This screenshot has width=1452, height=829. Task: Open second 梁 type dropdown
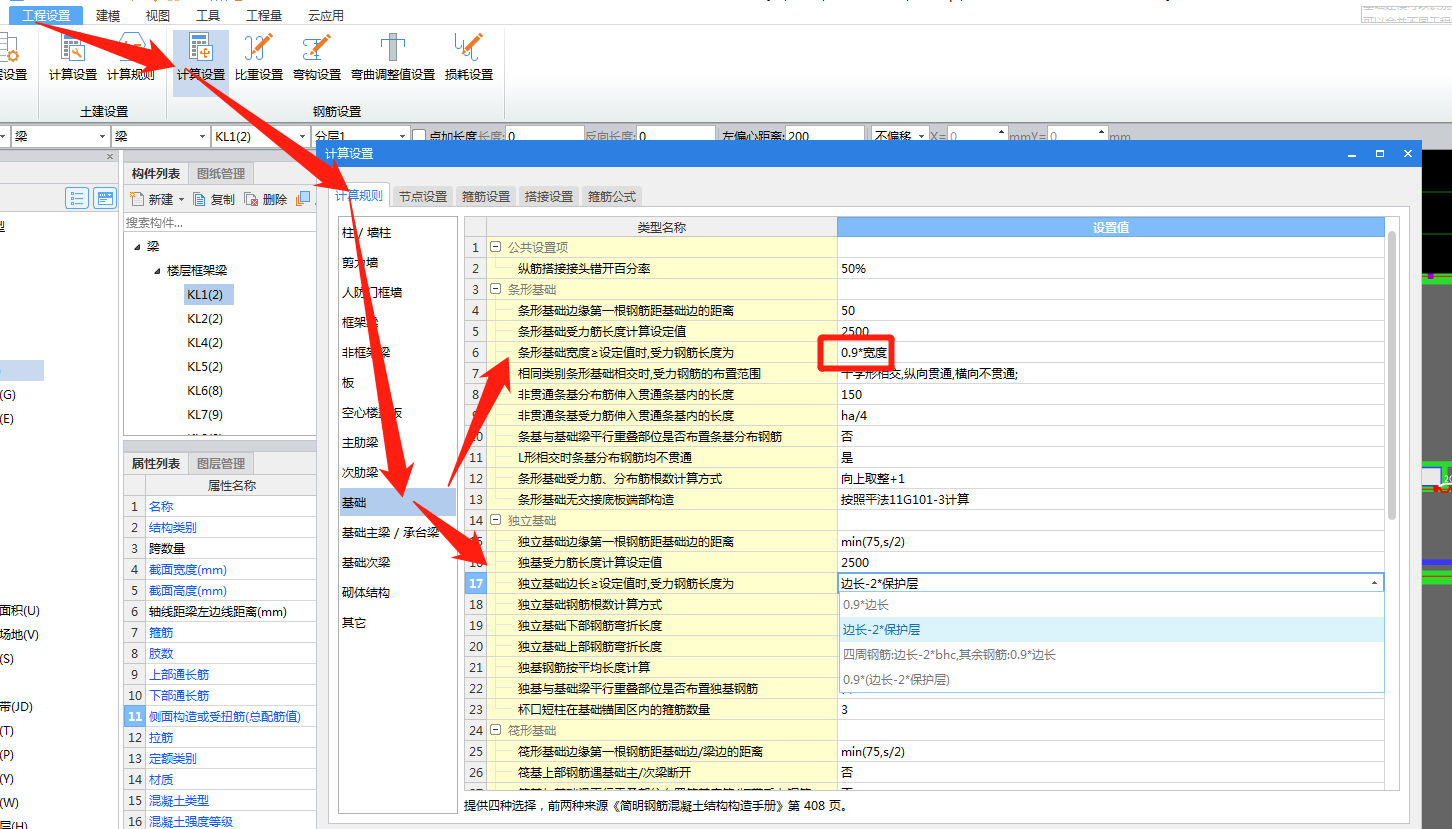(x=202, y=136)
